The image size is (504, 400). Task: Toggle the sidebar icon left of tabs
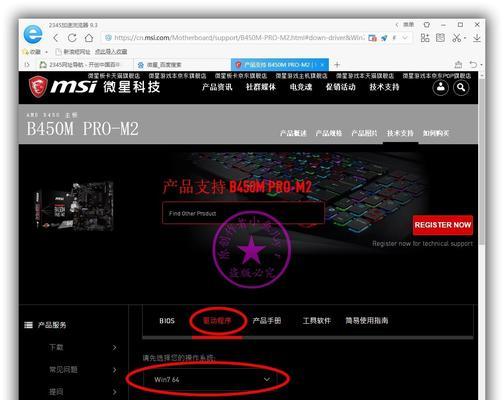pos(27,65)
